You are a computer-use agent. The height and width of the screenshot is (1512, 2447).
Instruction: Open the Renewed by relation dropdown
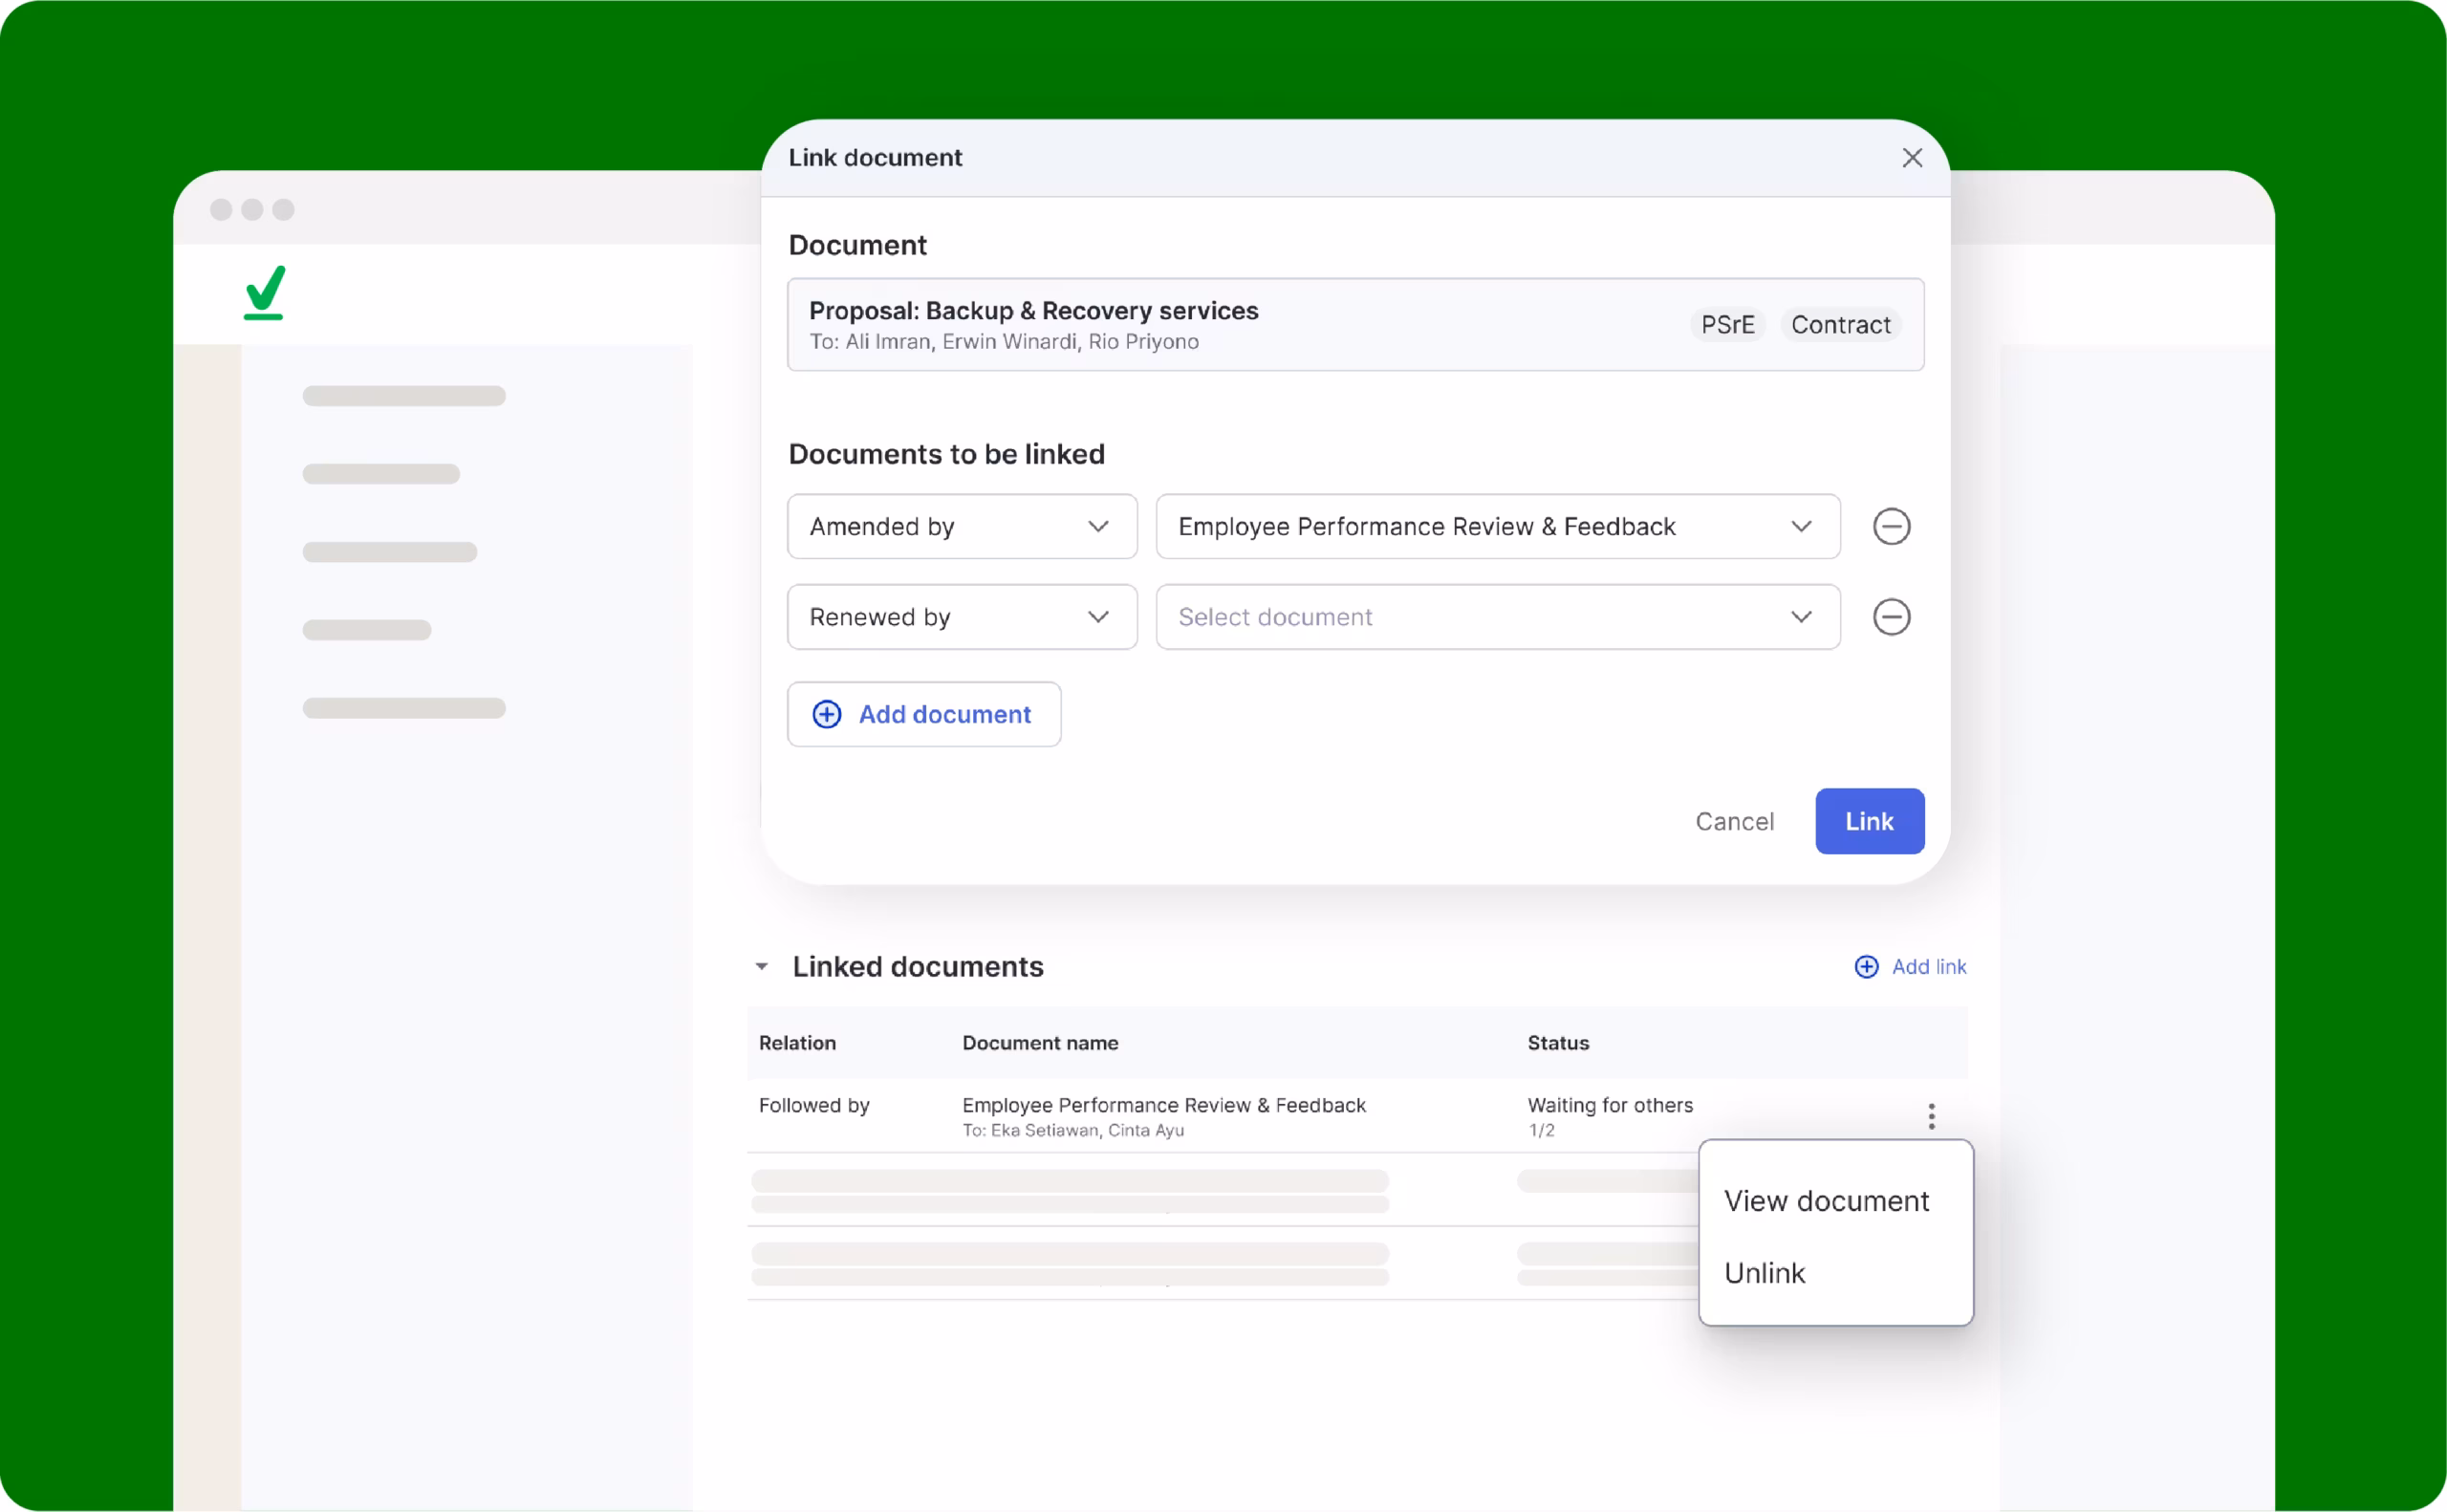coord(961,617)
